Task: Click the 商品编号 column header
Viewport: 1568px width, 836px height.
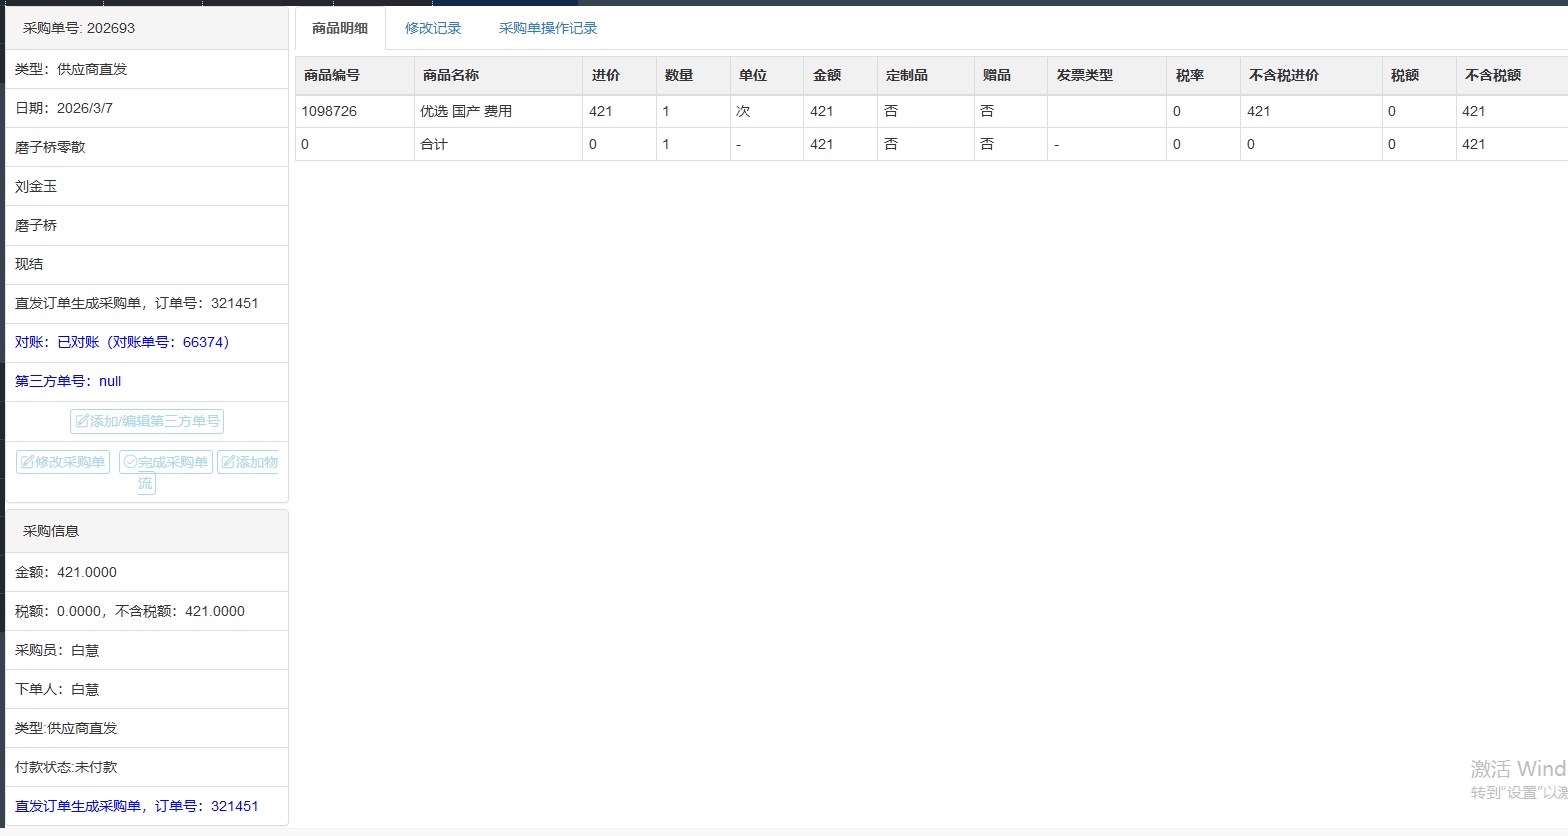Action: pos(332,75)
